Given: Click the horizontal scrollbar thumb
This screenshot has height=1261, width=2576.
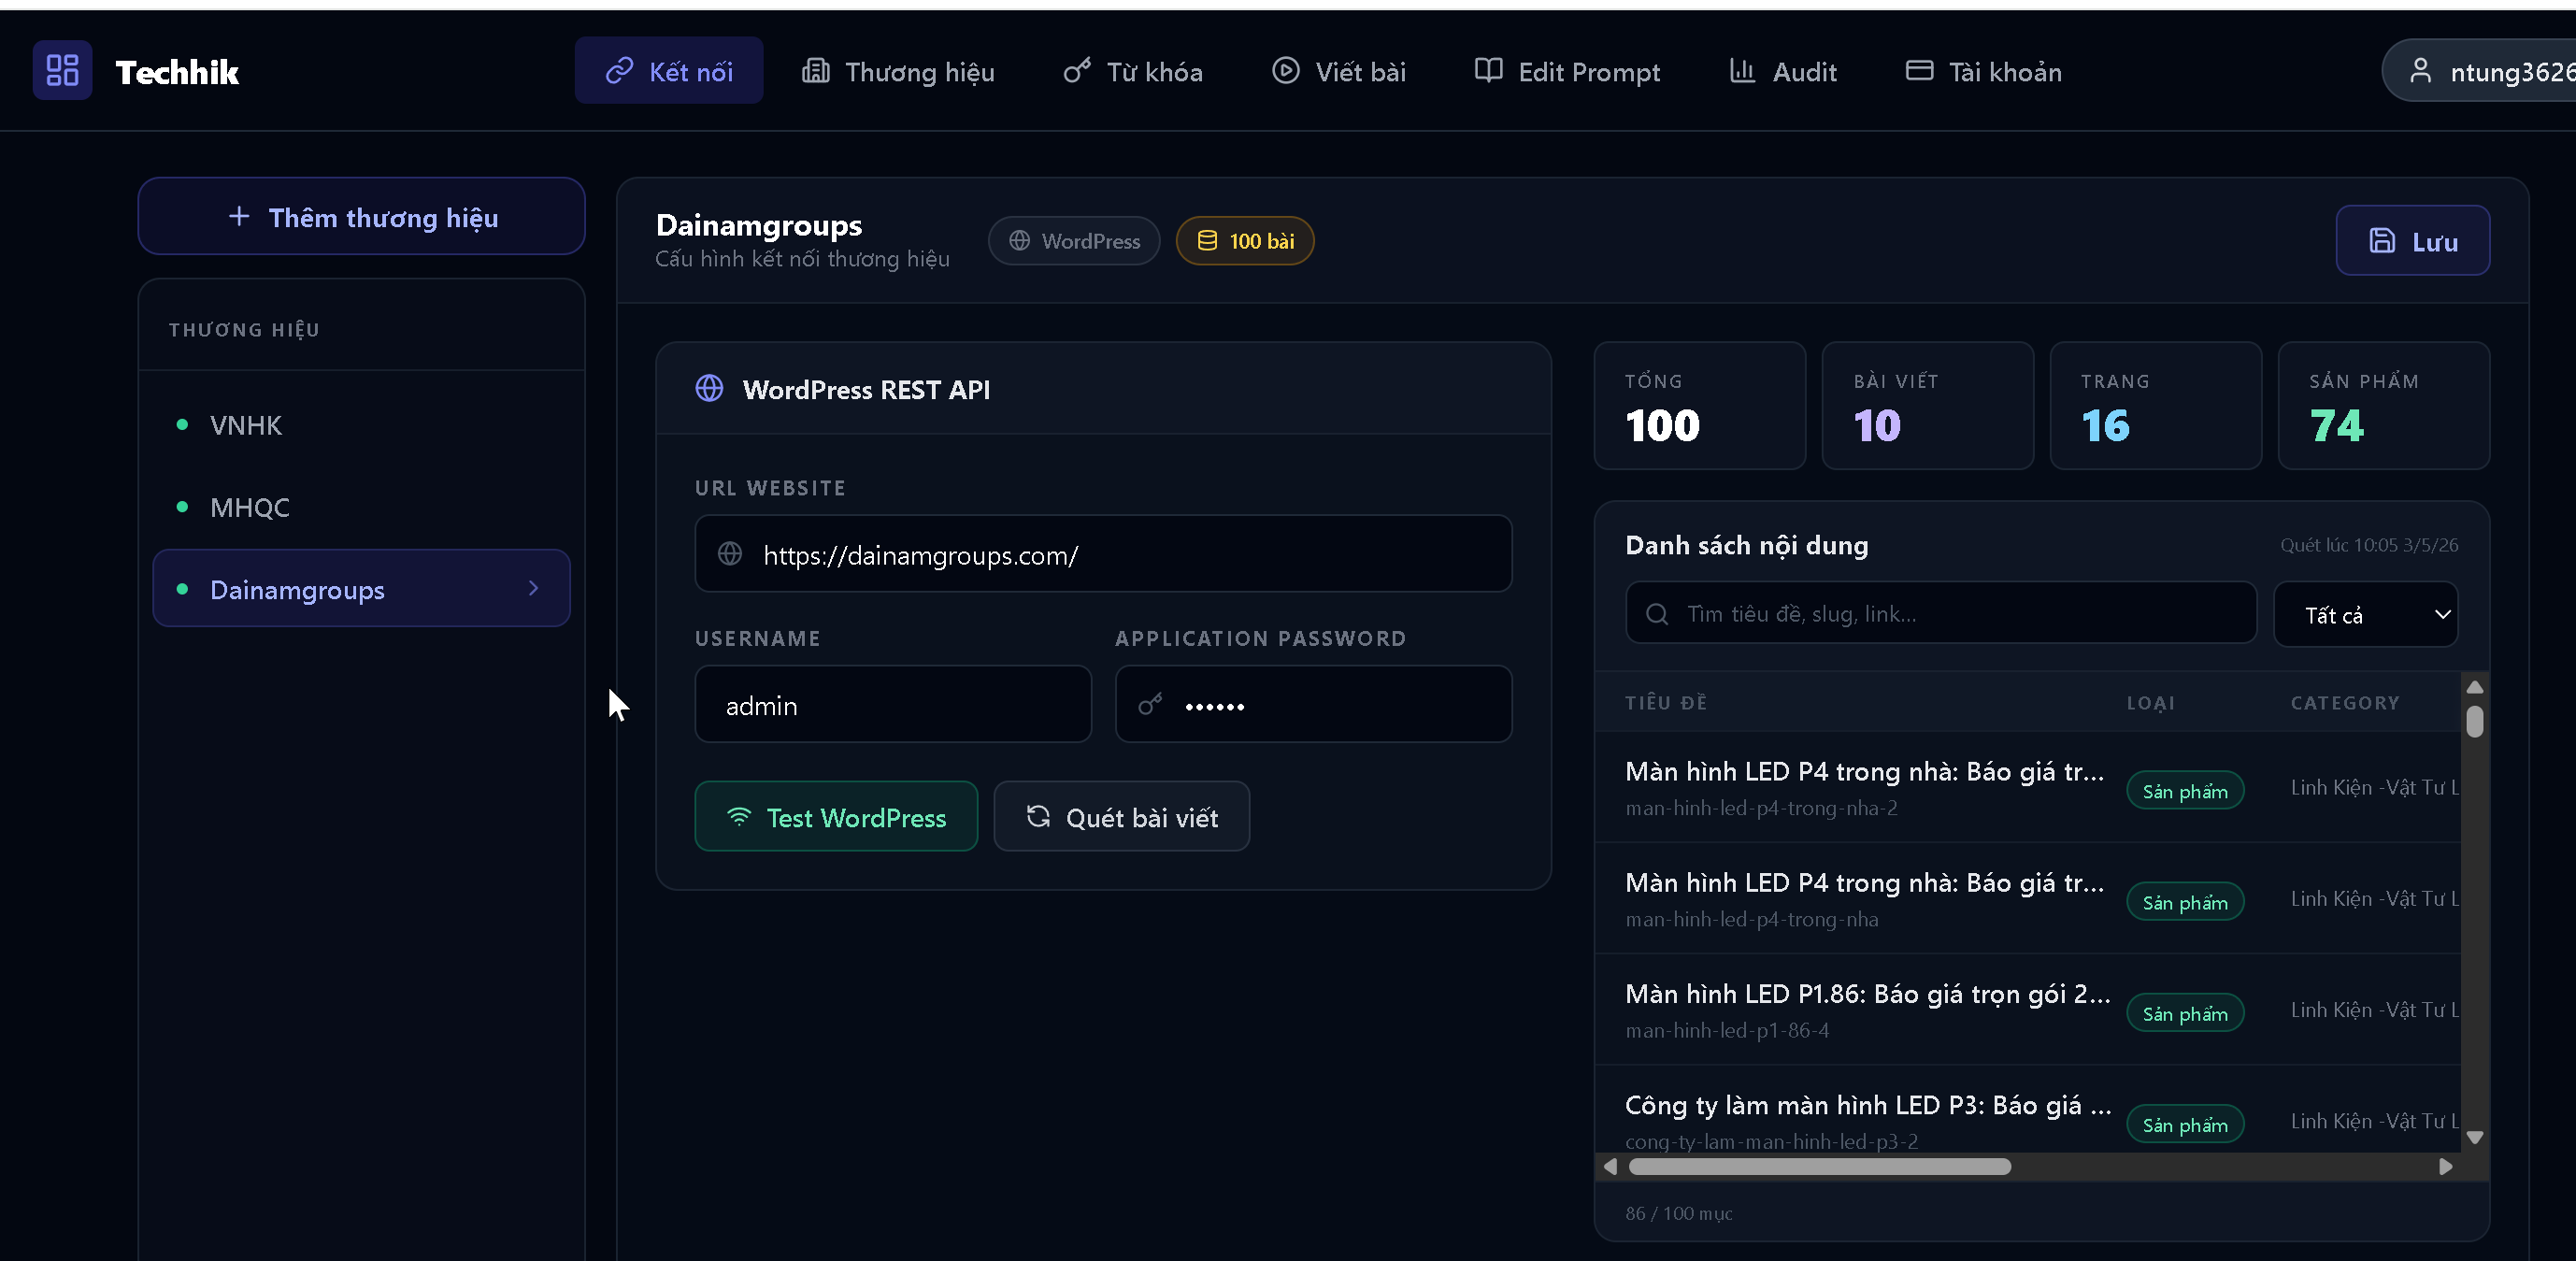Looking at the screenshot, I should (x=1819, y=1166).
